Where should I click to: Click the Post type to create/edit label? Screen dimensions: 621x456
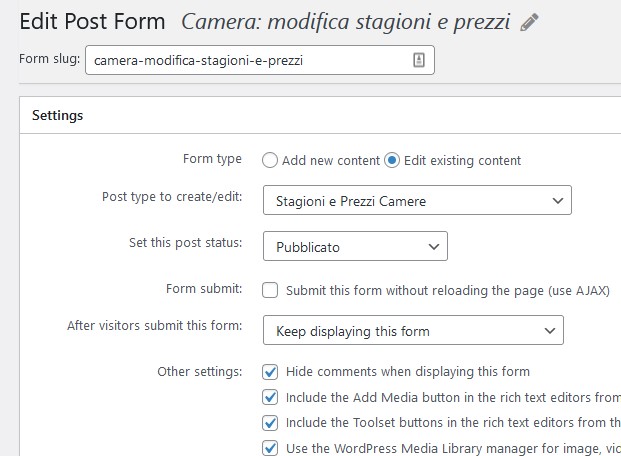coord(172,197)
